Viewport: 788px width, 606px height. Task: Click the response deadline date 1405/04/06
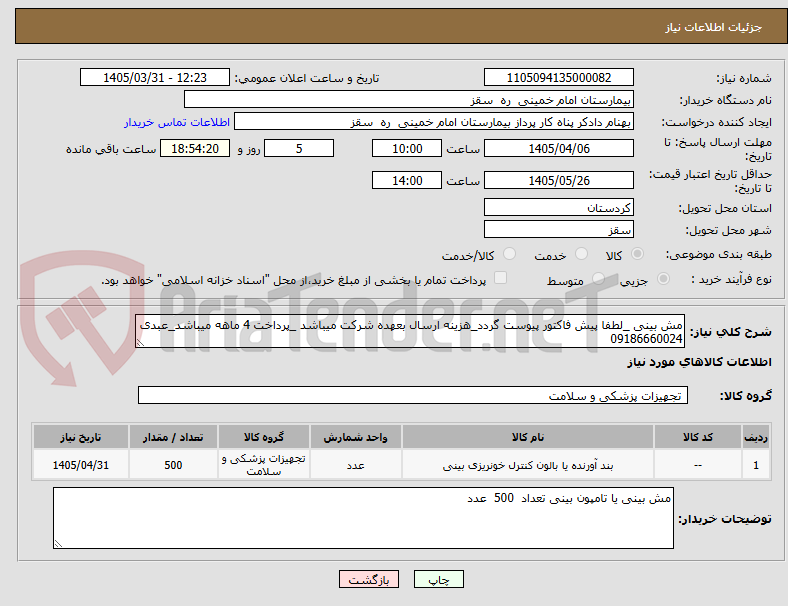click(x=558, y=148)
